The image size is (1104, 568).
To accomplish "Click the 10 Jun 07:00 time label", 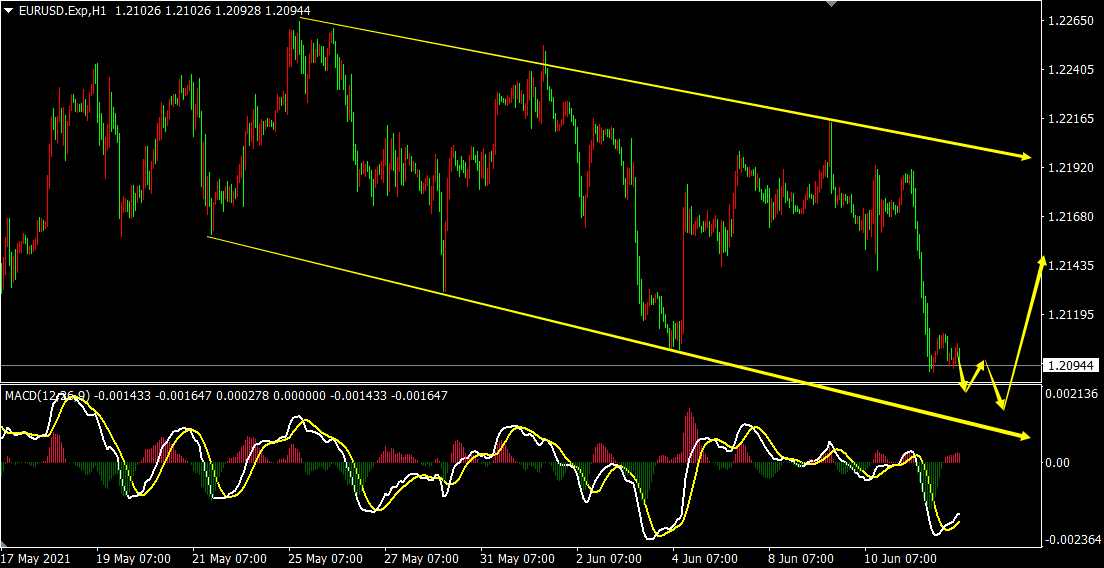I will pyautogui.click(x=901, y=559).
